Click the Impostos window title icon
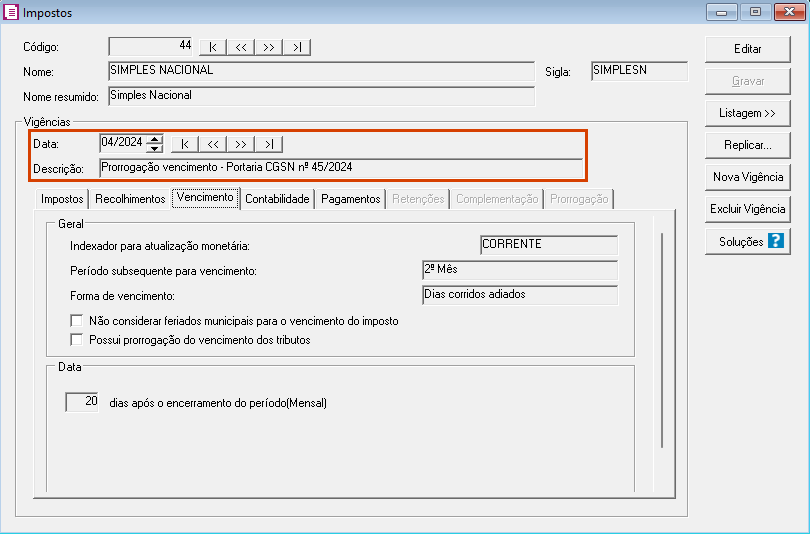 pyautogui.click(x=10, y=12)
